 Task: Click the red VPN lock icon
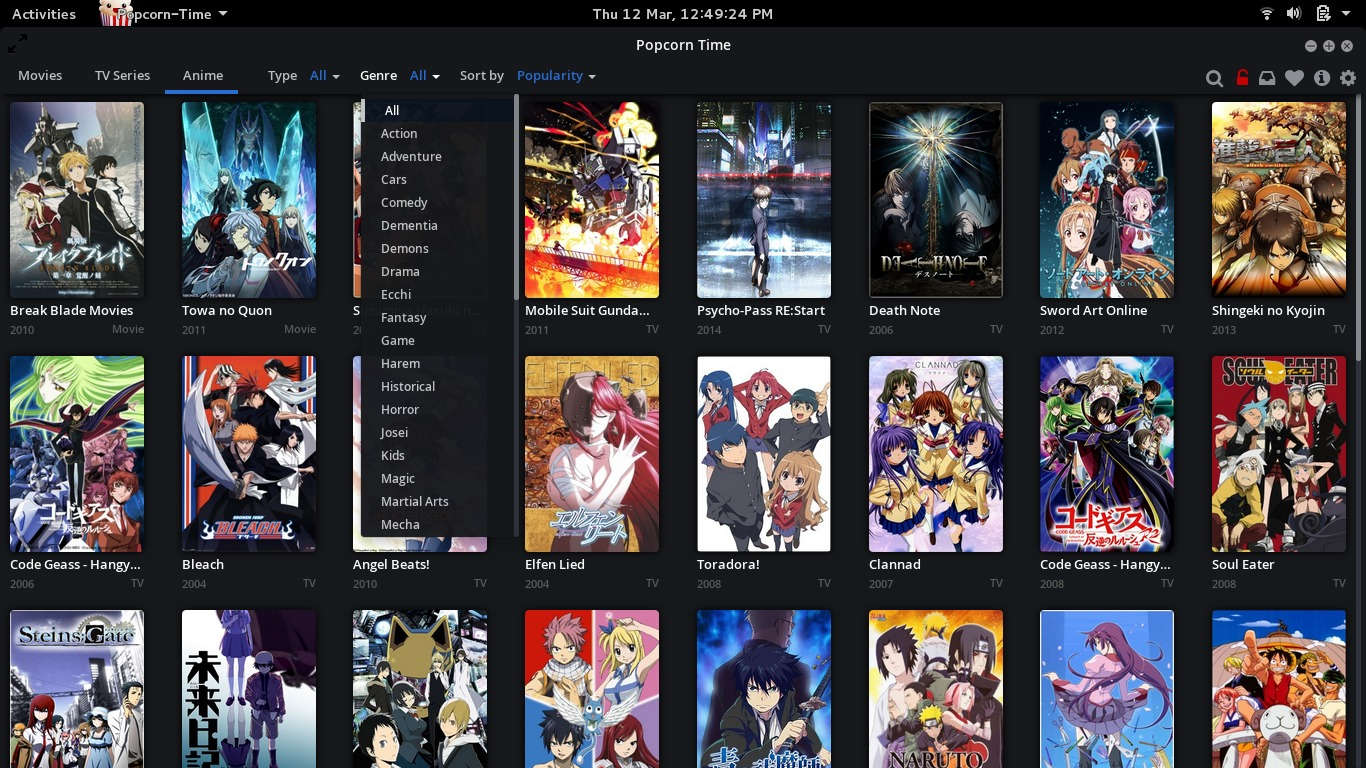click(1242, 77)
